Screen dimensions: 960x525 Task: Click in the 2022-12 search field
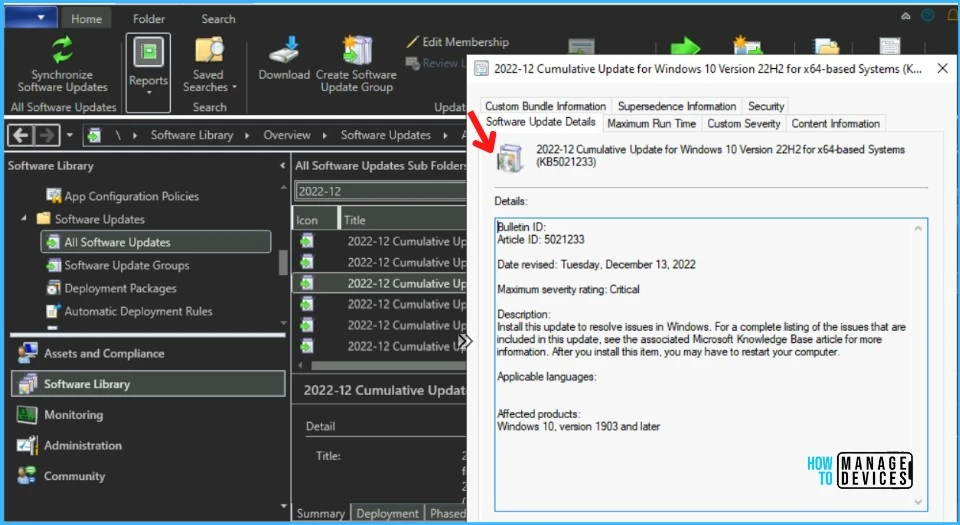point(381,191)
